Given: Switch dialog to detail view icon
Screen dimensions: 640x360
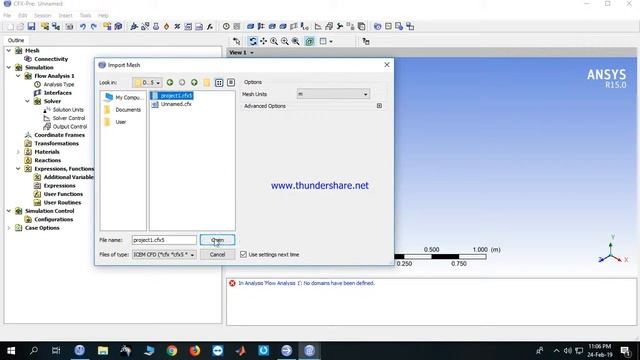Looking at the screenshot, I should click(x=231, y=82).
